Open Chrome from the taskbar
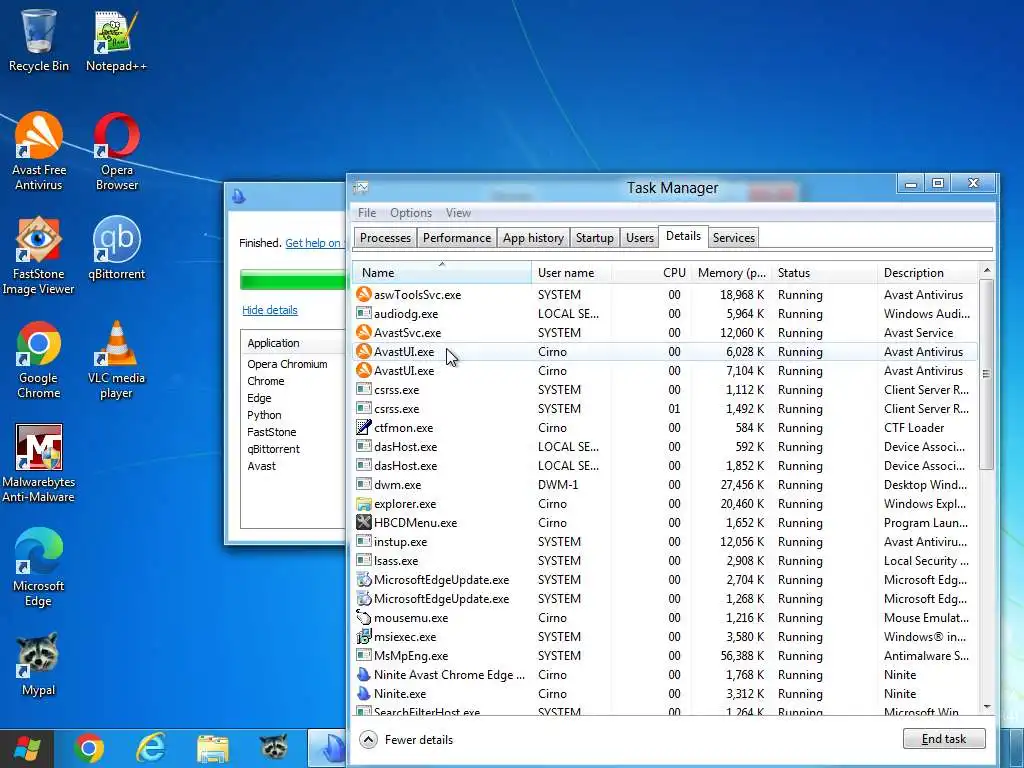The image size is (1024, 768). pyautogui.click(x=89, y=748)
